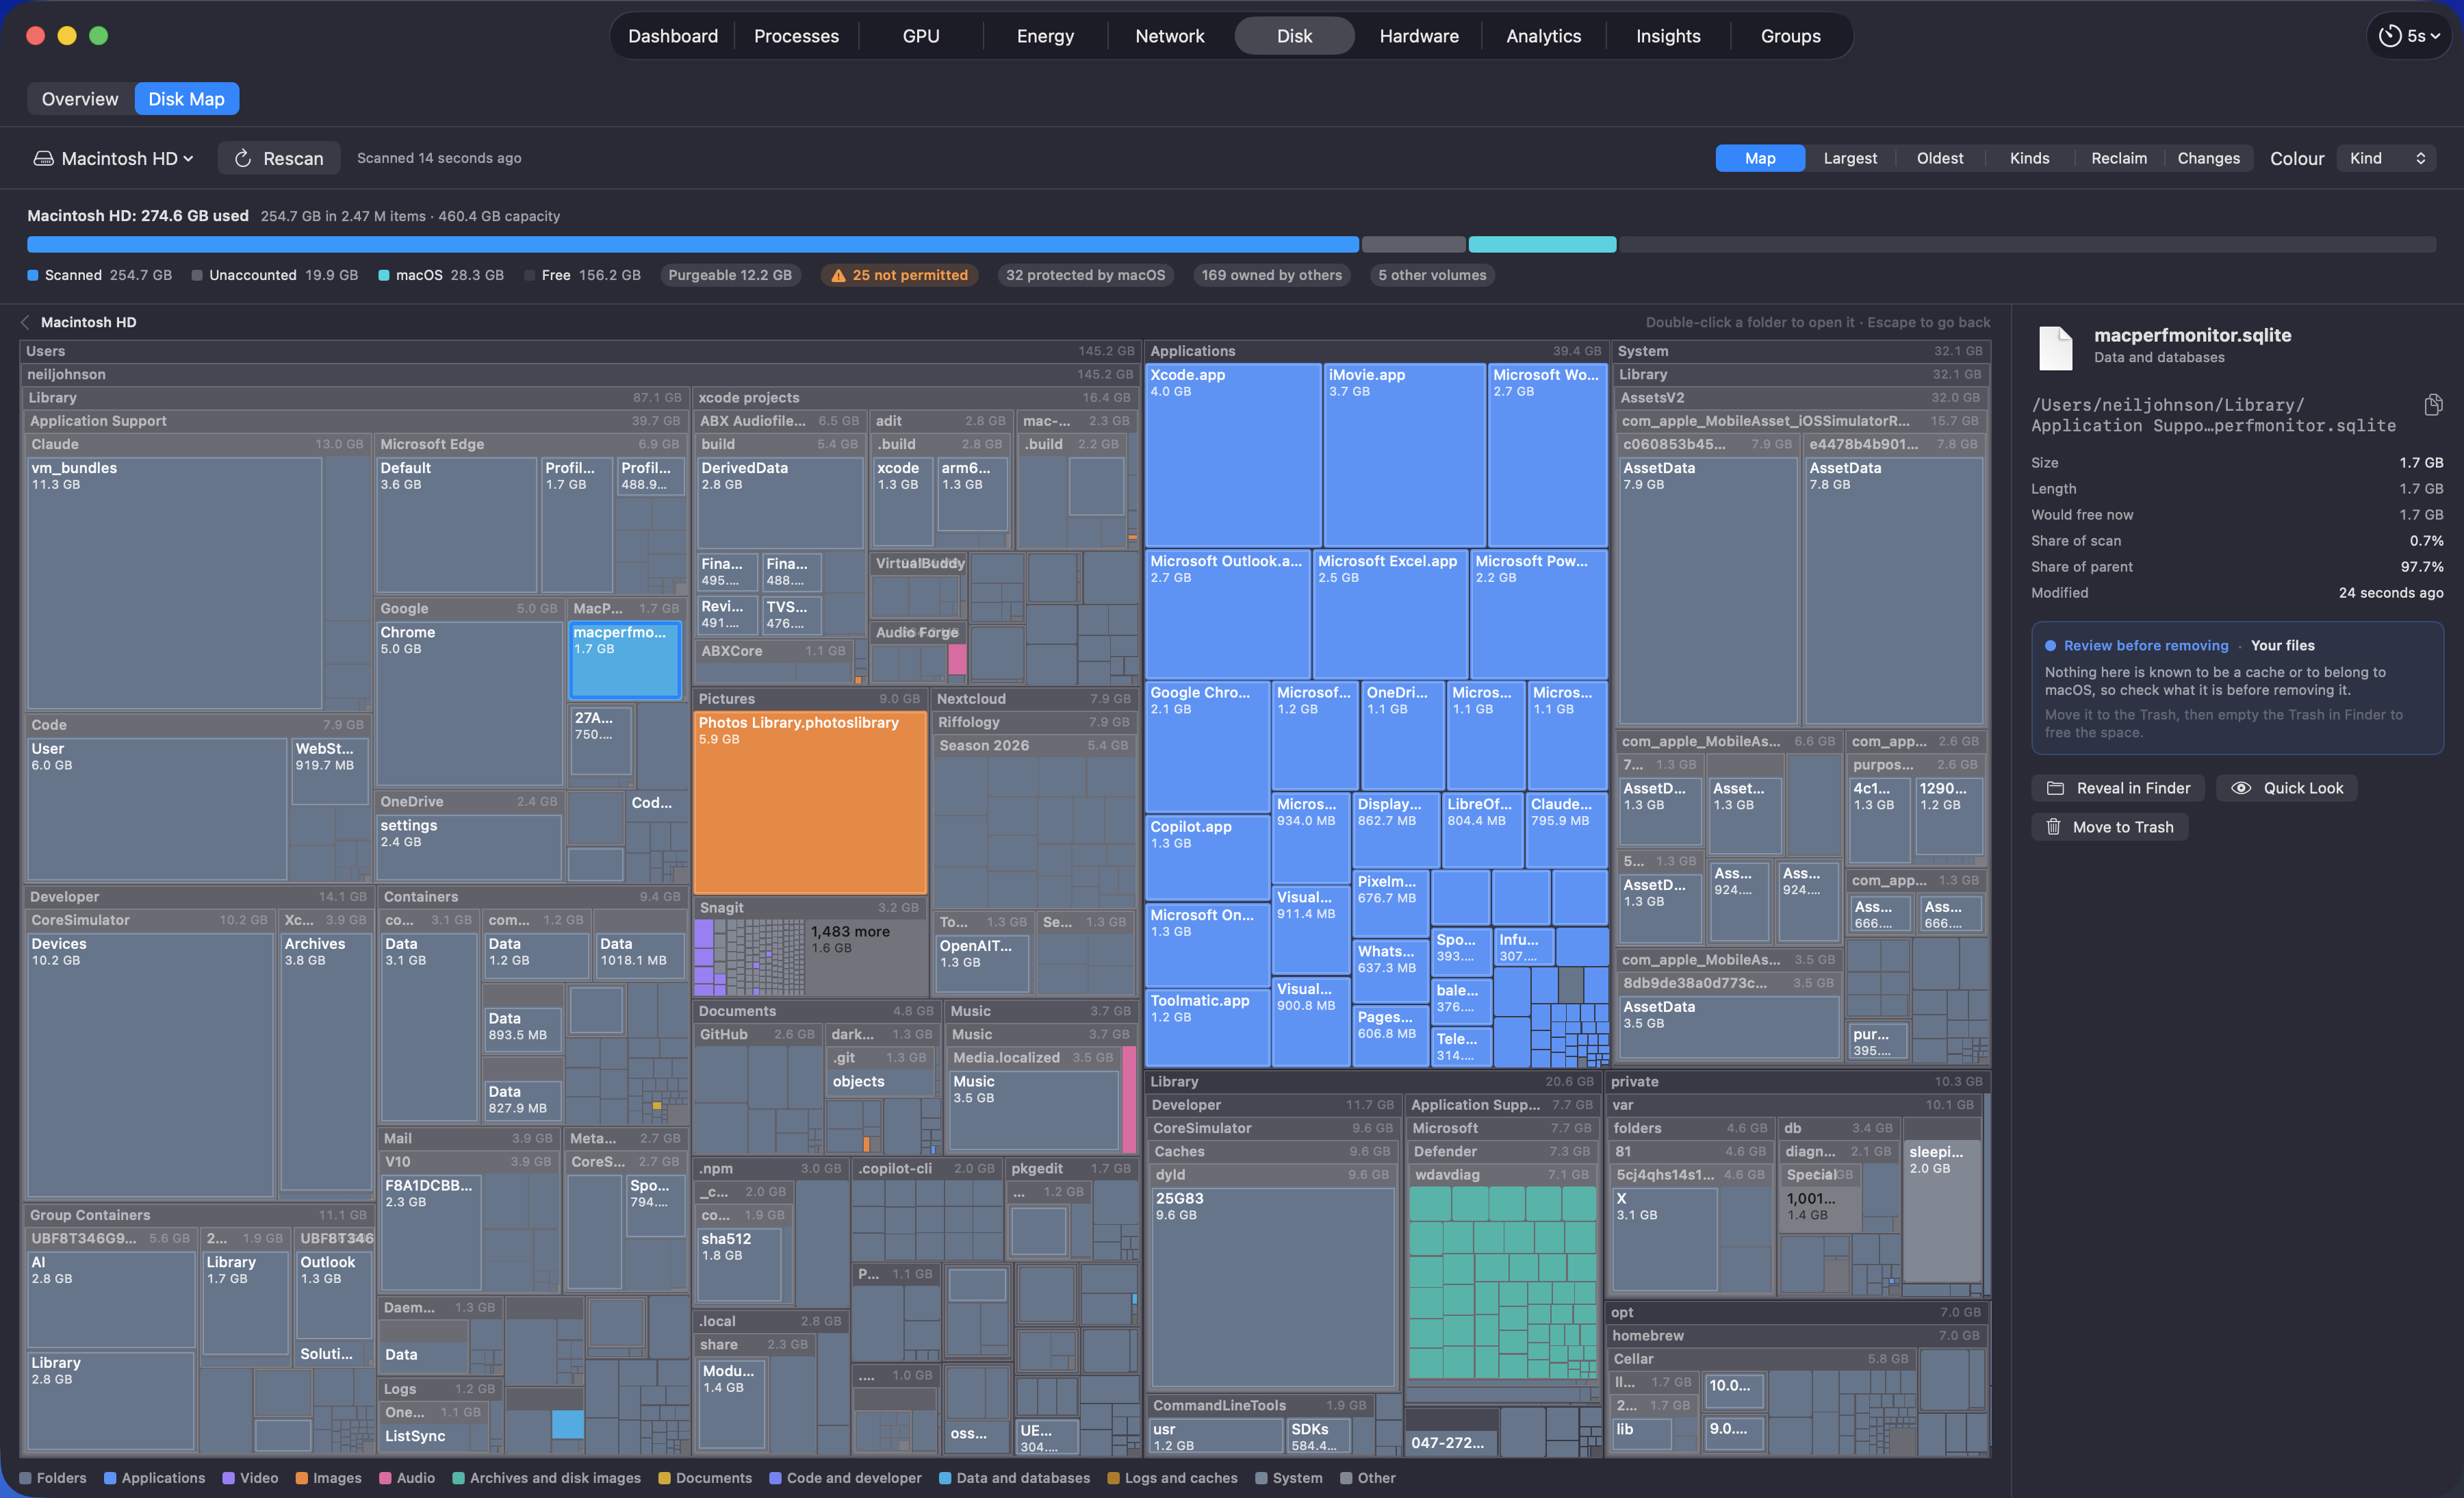Image resolution: width=2464 pixels, height=1498 pixels.
Task: Select the 25G83 9.6 GB block
Action: 1272,1287
